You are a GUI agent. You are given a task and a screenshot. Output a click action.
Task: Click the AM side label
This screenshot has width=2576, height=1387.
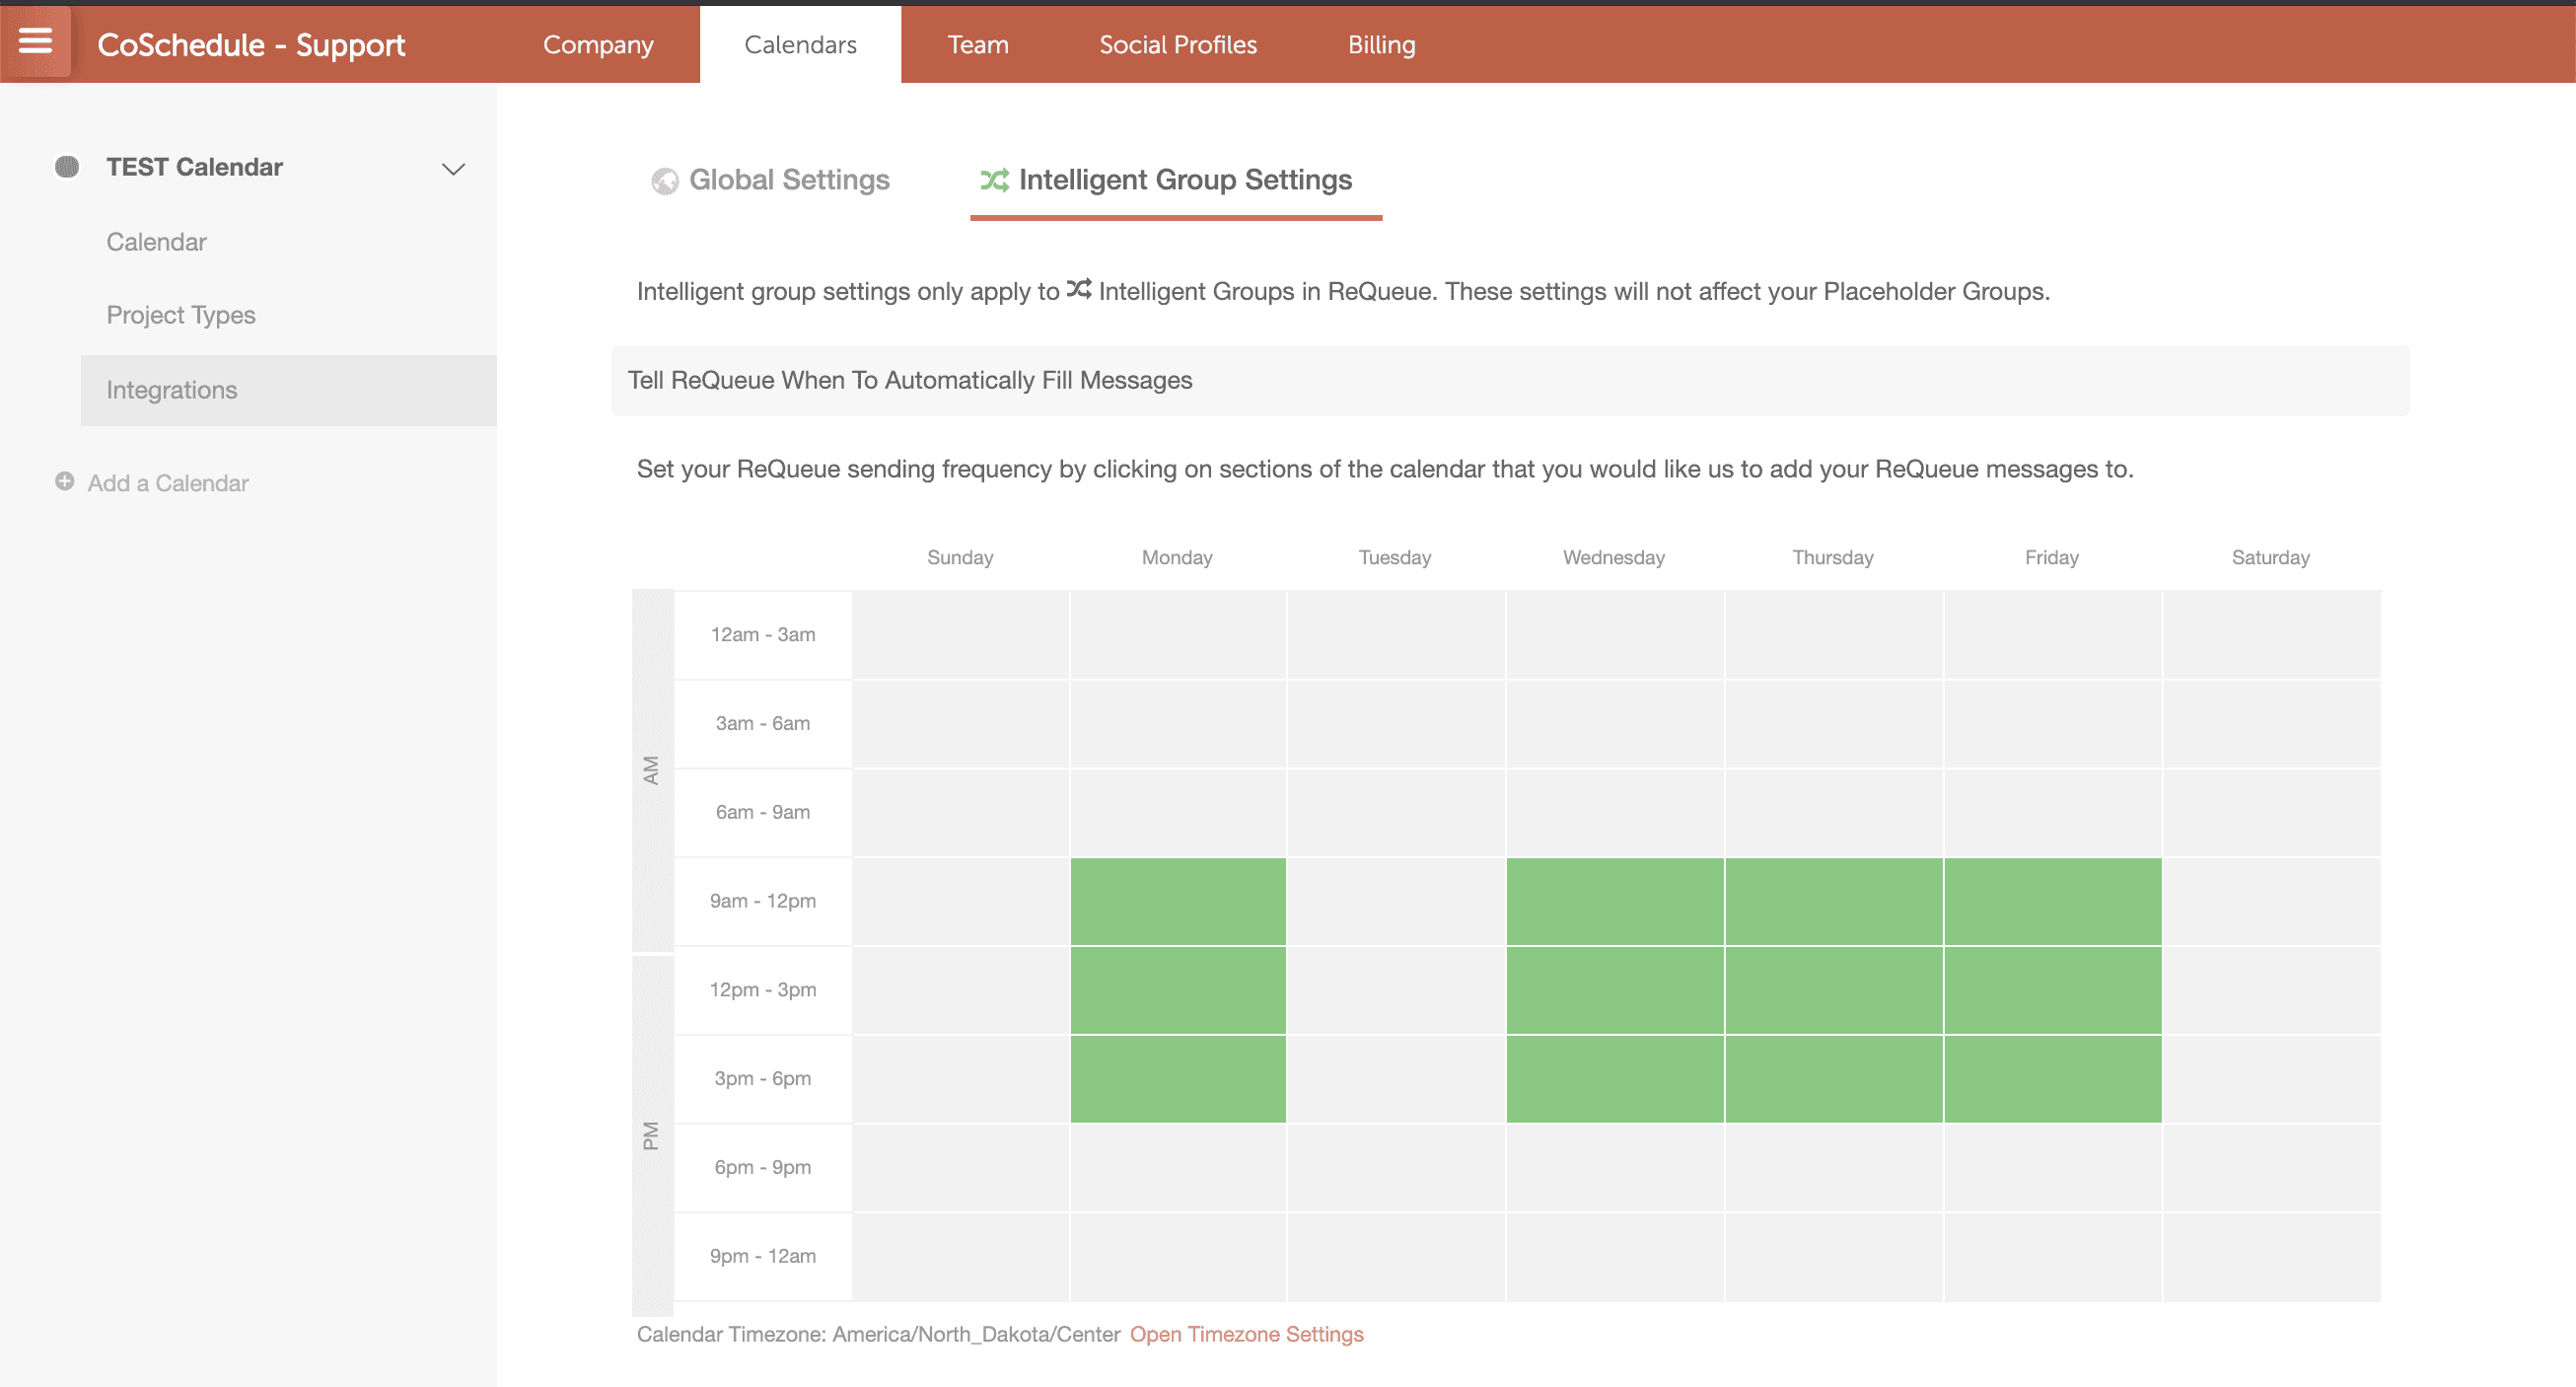tap(652, 770)
